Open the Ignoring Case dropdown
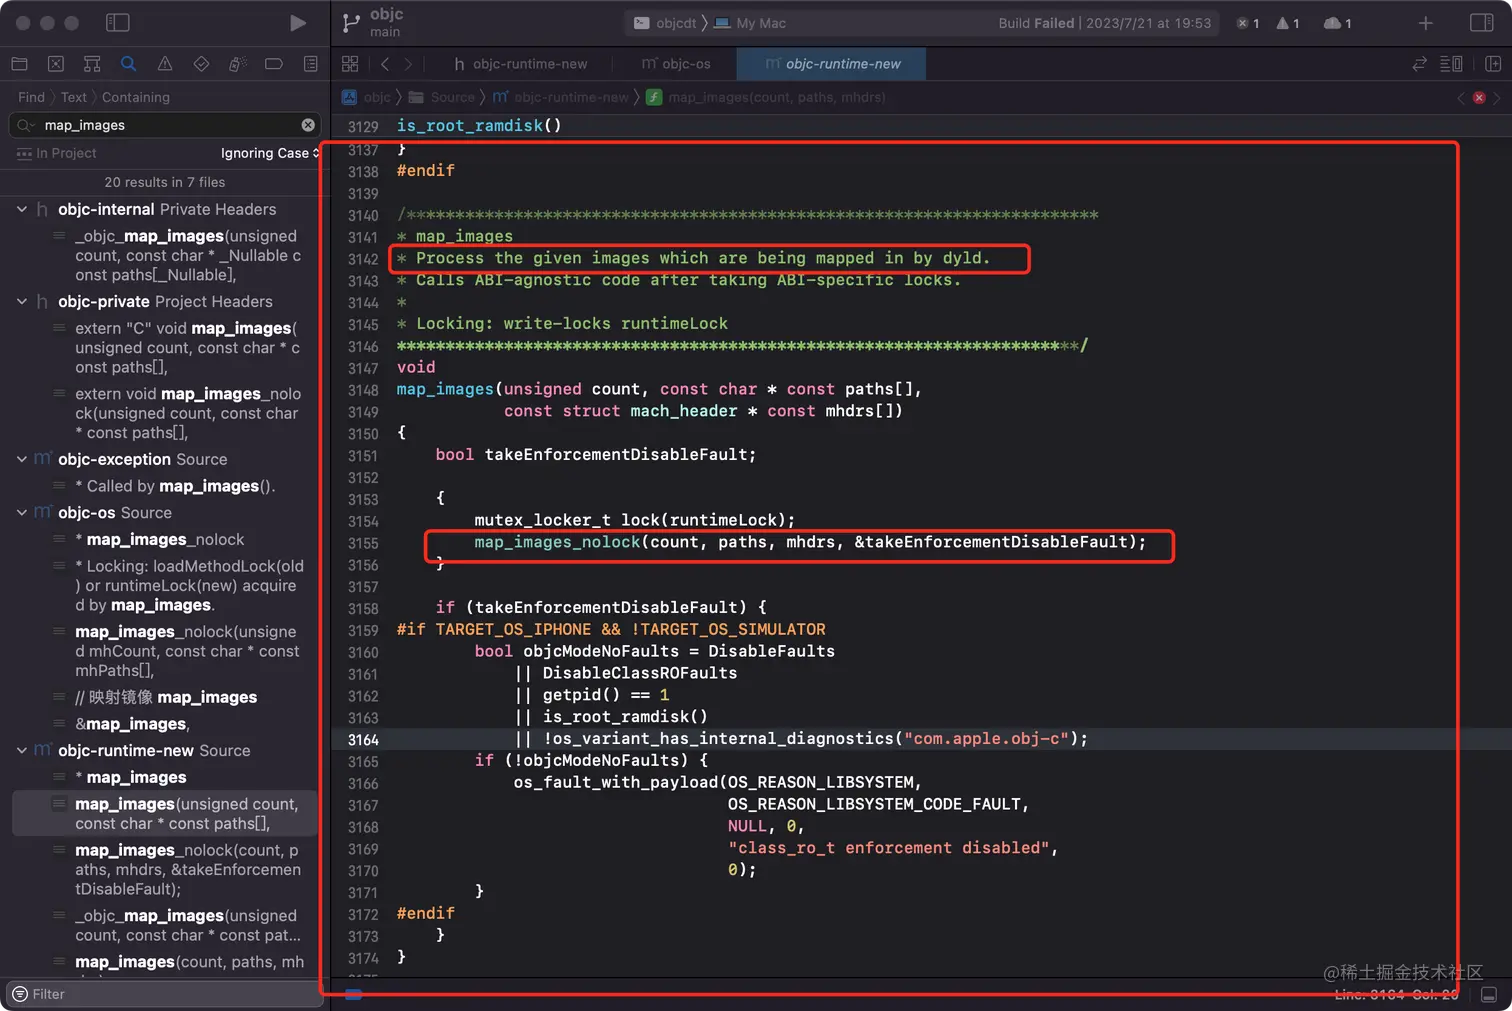The width and height of the screenshot is (1512, 1011). (x=269, y=153)
